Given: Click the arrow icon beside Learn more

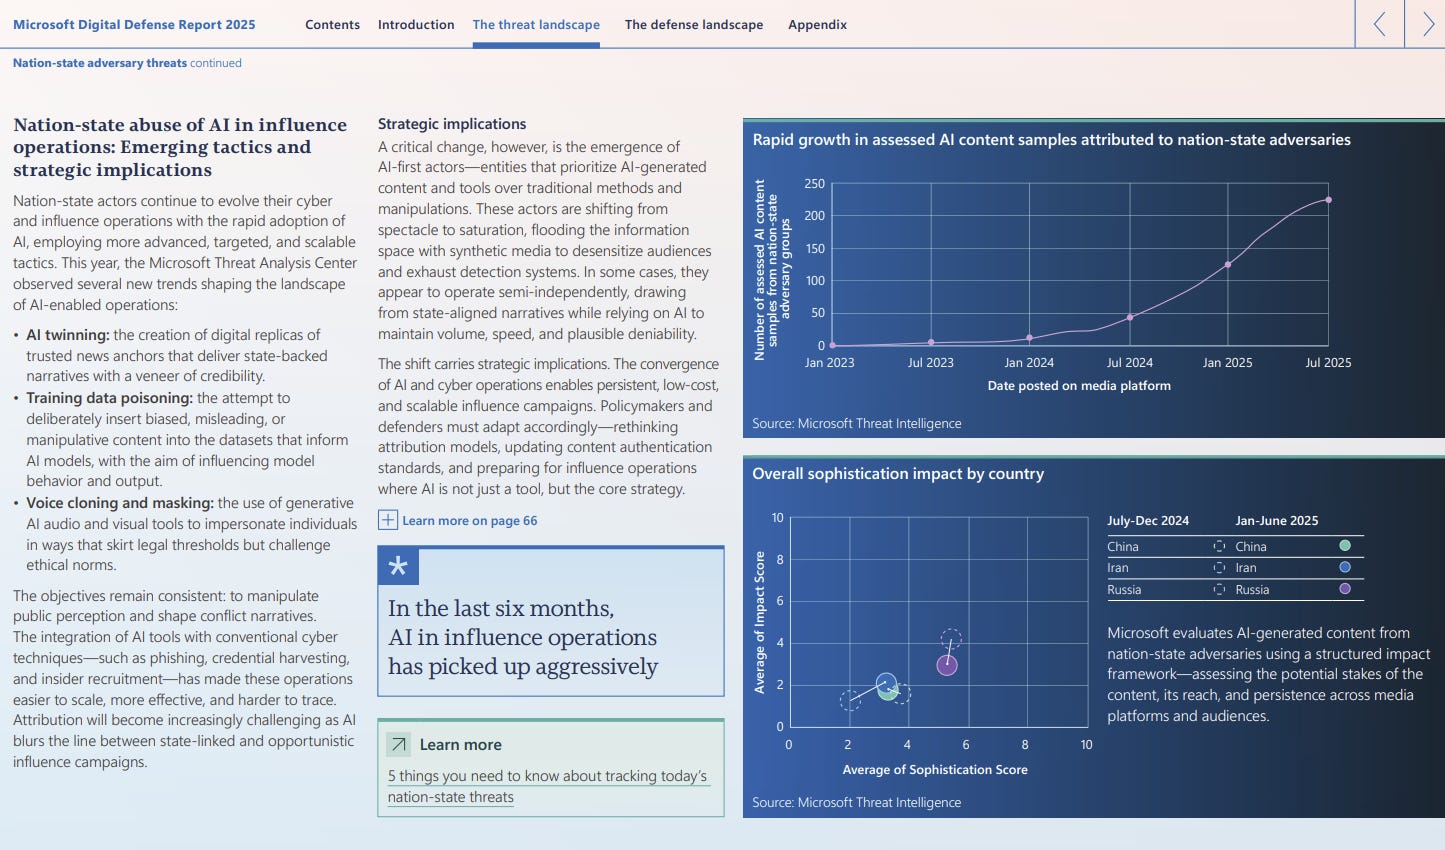Looking at the screenshot, I should [398, 744].
